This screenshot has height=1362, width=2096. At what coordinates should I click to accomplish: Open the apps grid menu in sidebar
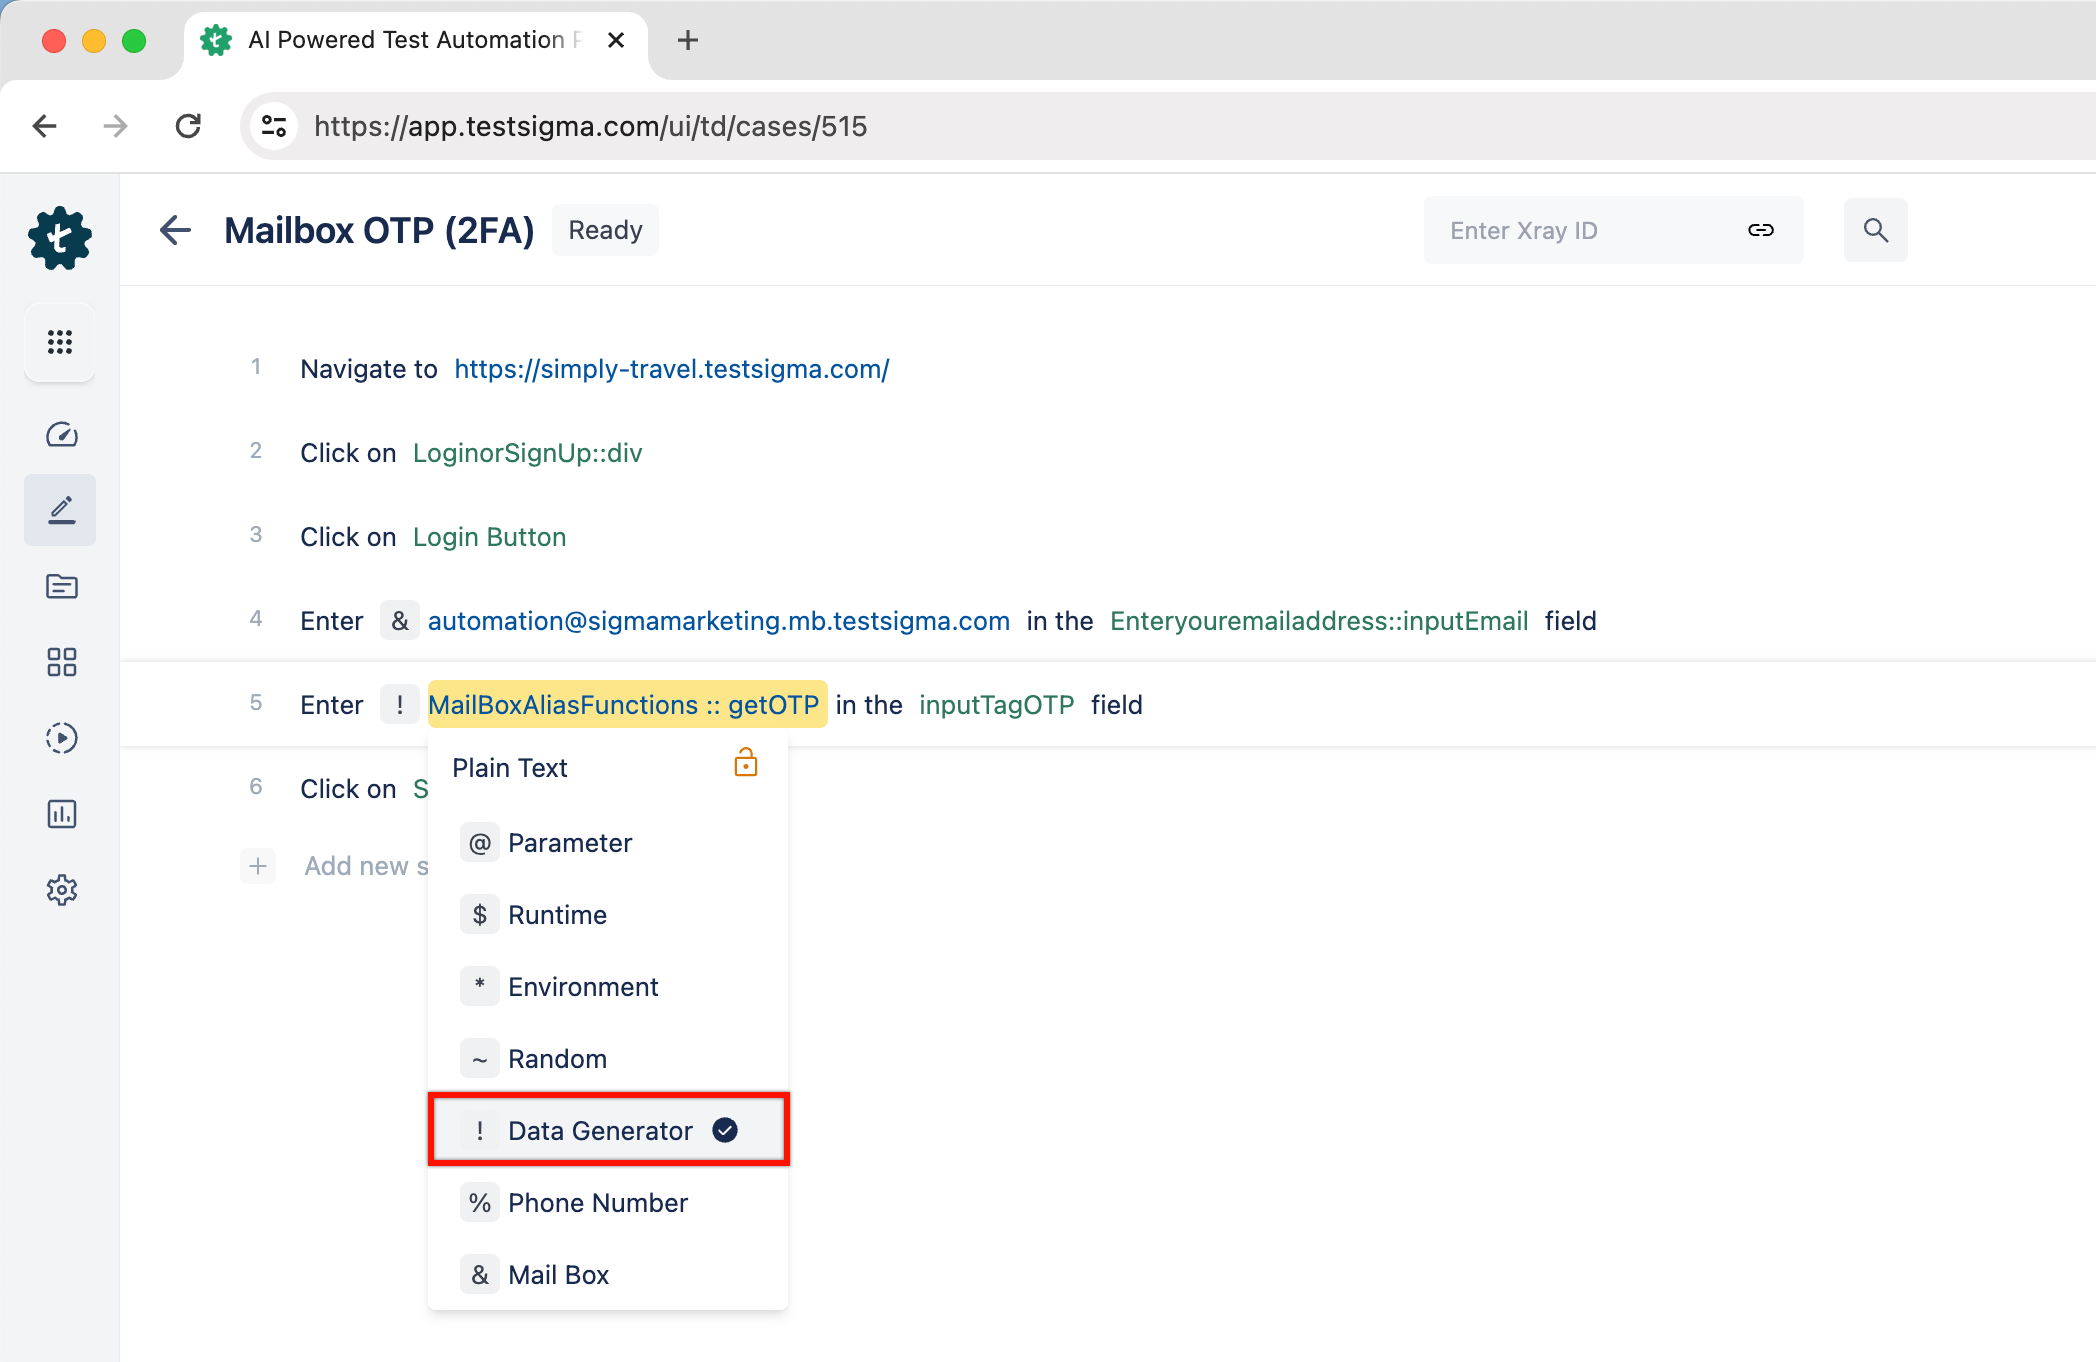(x=60, y=342)
